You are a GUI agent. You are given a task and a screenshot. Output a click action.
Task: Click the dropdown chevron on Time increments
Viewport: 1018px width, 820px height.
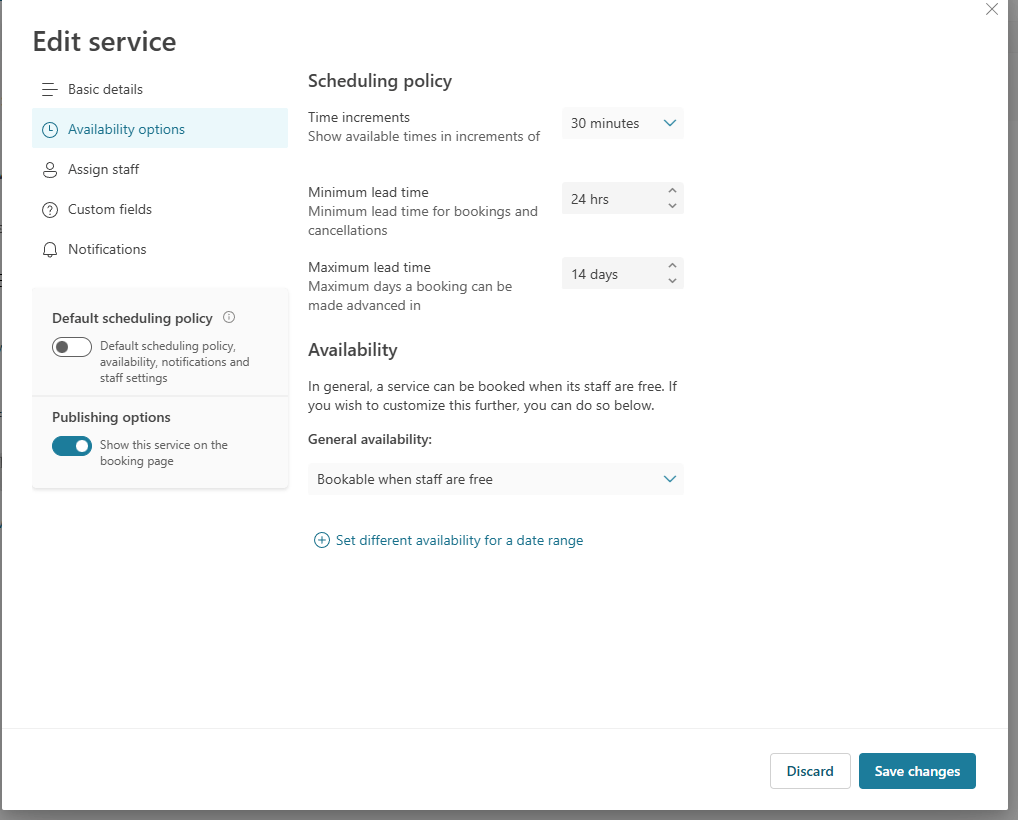670,123
